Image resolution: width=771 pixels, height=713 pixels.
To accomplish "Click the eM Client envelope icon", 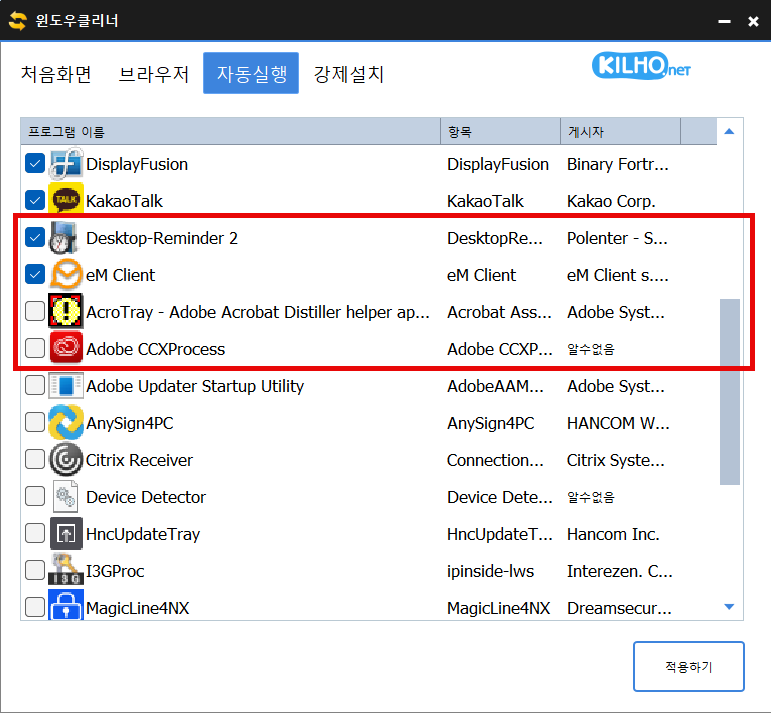I will click(x=66, y=274).
